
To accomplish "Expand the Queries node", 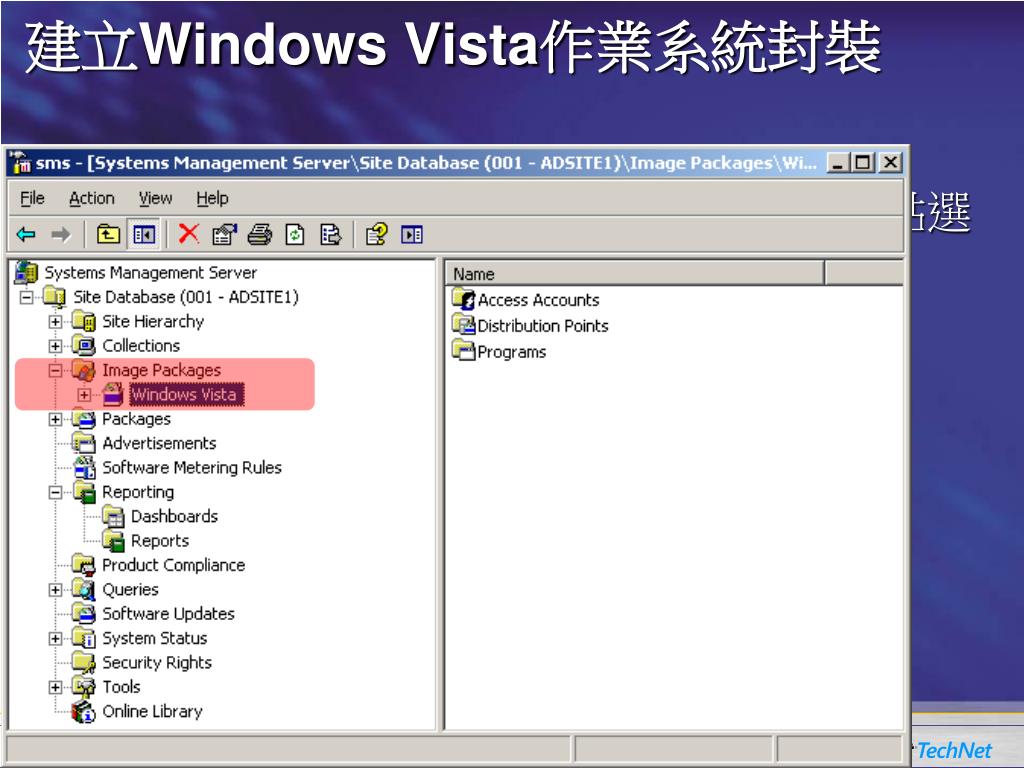I will coord(56,590).
